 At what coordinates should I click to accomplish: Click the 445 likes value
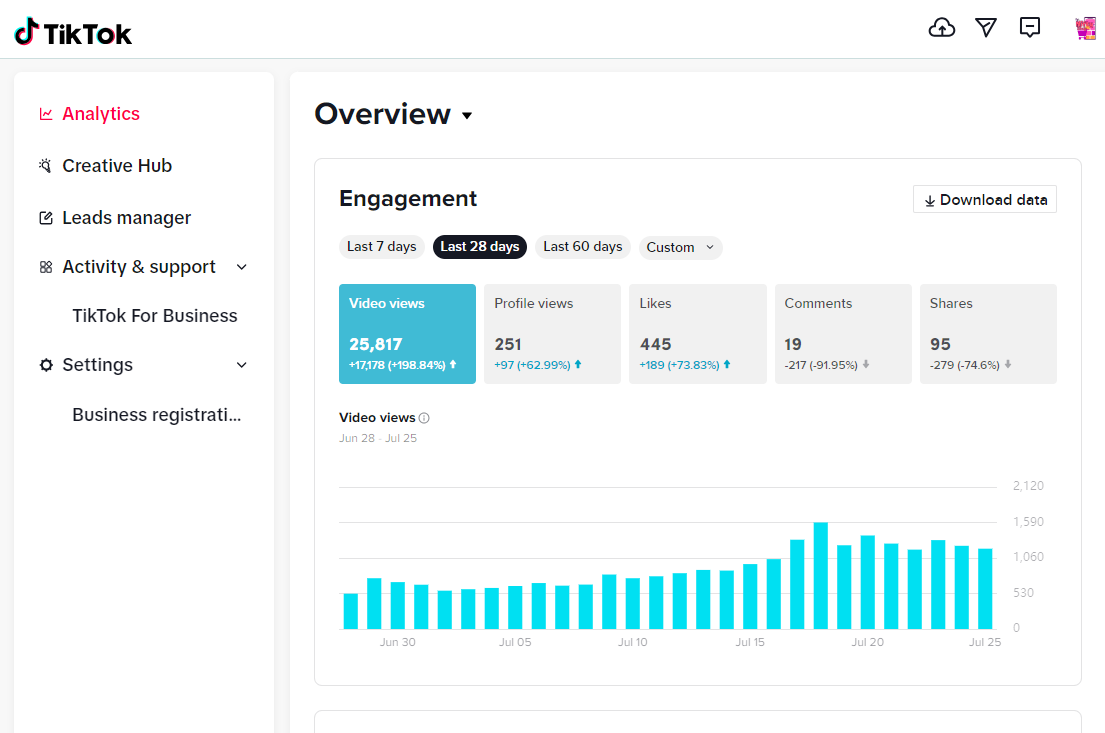(x=655, y=344)
